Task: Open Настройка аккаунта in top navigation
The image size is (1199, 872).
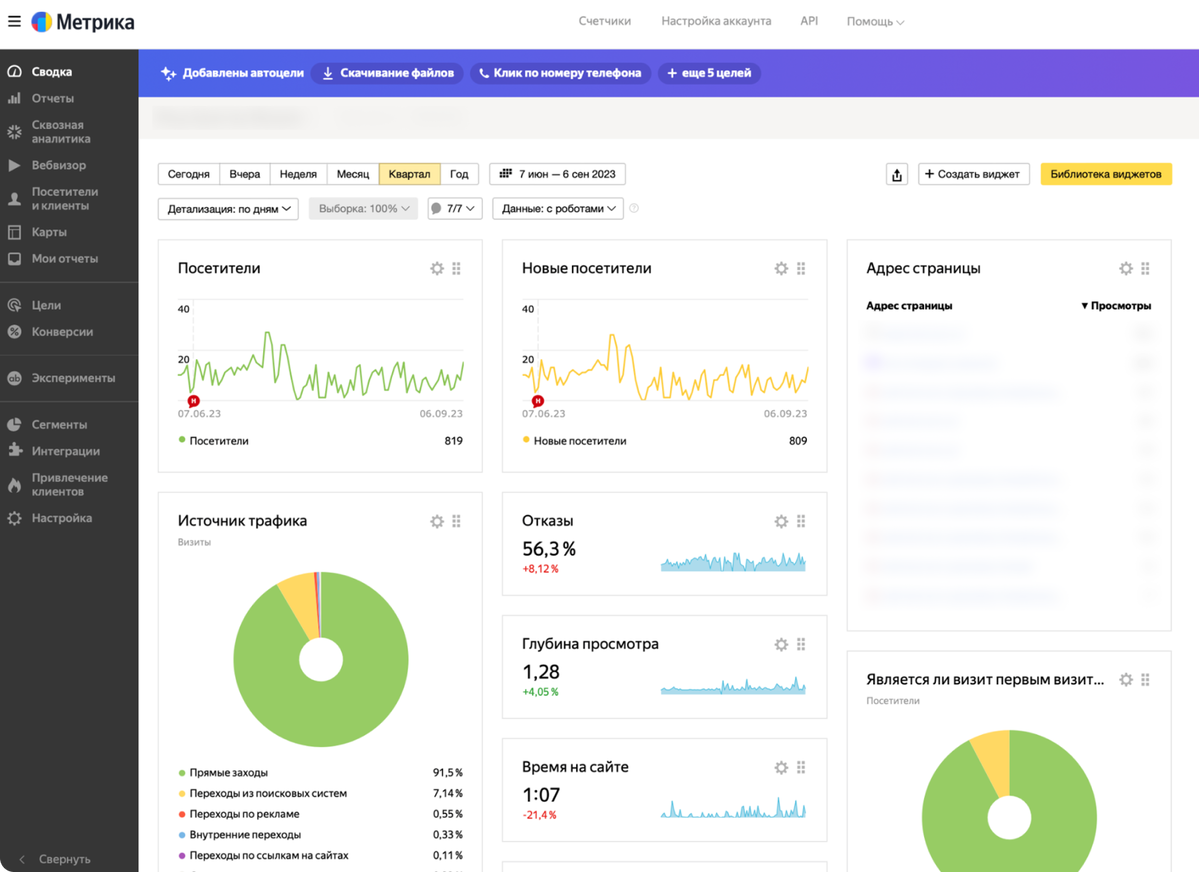Action: 716,21
